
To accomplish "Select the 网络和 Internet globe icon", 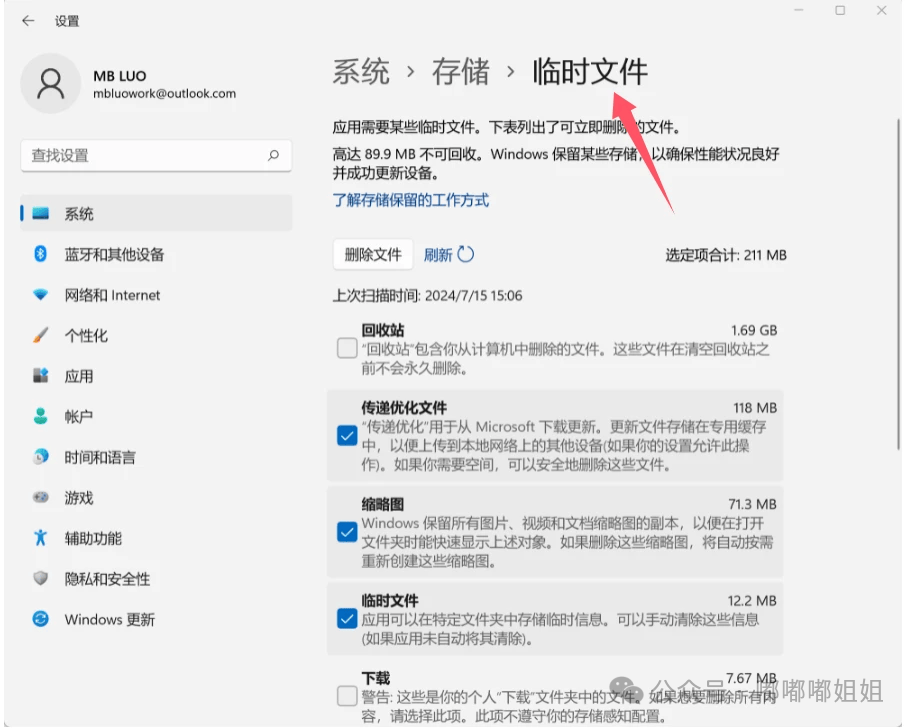I will click(x=39, y=295).
